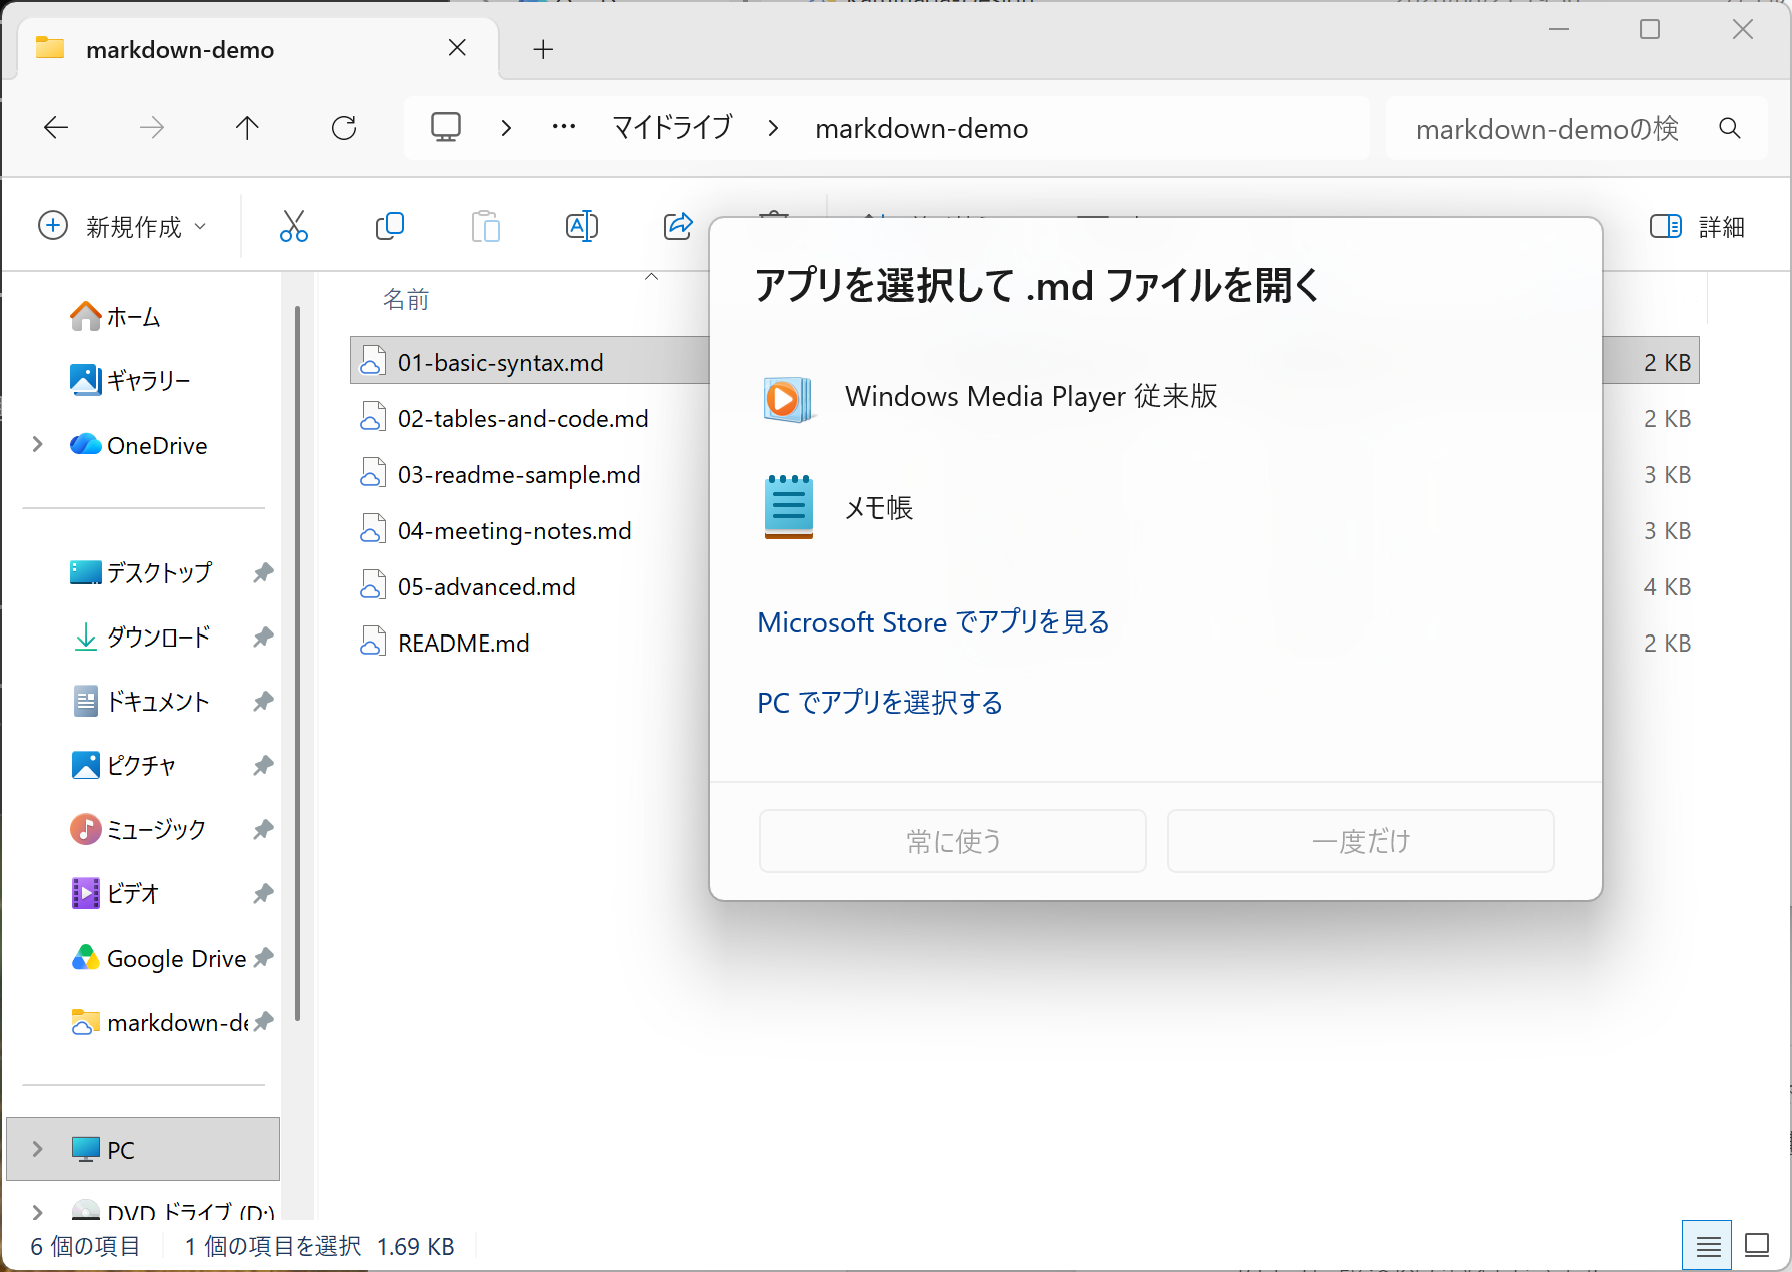Open Google Drive in the sidebar
This screenshot has width=1792, height=1272.
click(x=158, y=959)
